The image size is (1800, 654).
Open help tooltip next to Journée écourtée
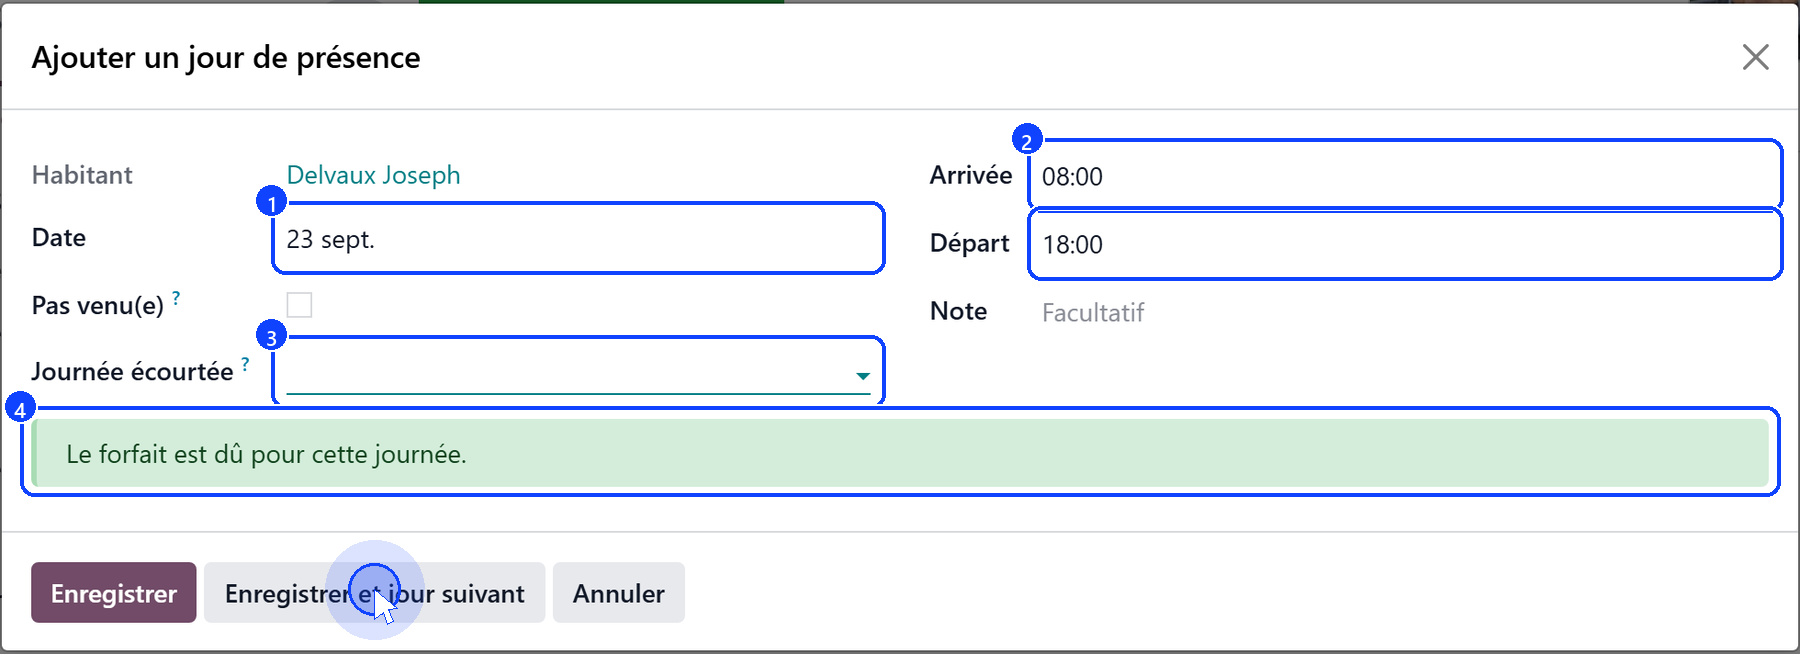pos(245,364)
